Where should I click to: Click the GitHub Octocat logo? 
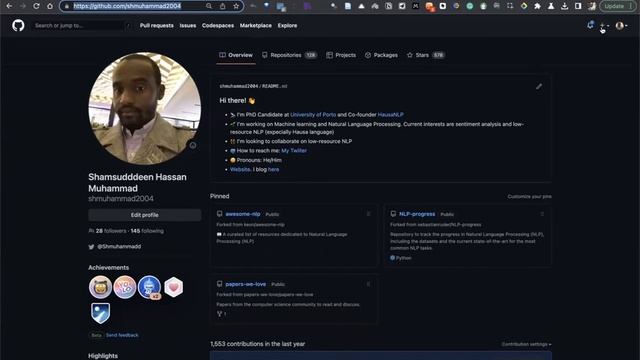pyautogui.click(x=18, y=26)
